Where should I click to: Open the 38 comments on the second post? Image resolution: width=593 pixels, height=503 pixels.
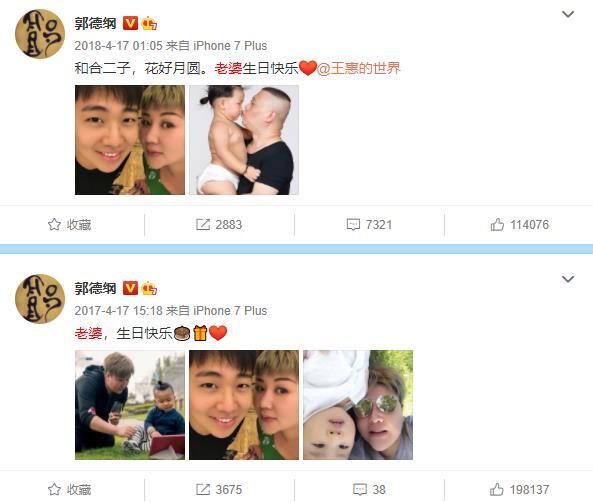coord(369,490)
